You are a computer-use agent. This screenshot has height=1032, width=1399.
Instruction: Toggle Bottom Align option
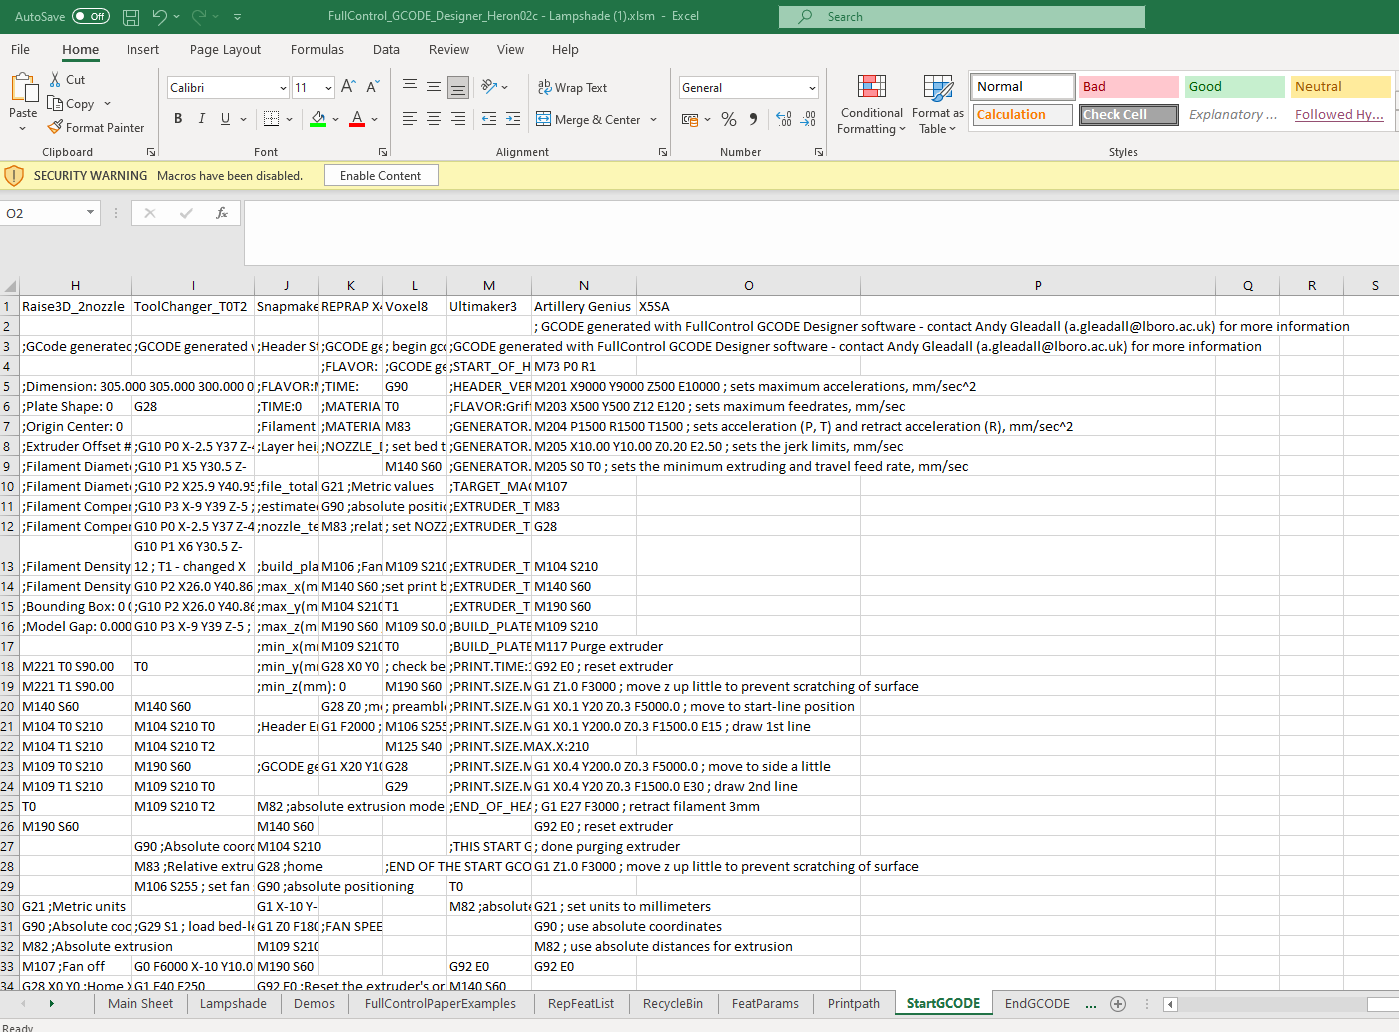click(x=458, y=87)
